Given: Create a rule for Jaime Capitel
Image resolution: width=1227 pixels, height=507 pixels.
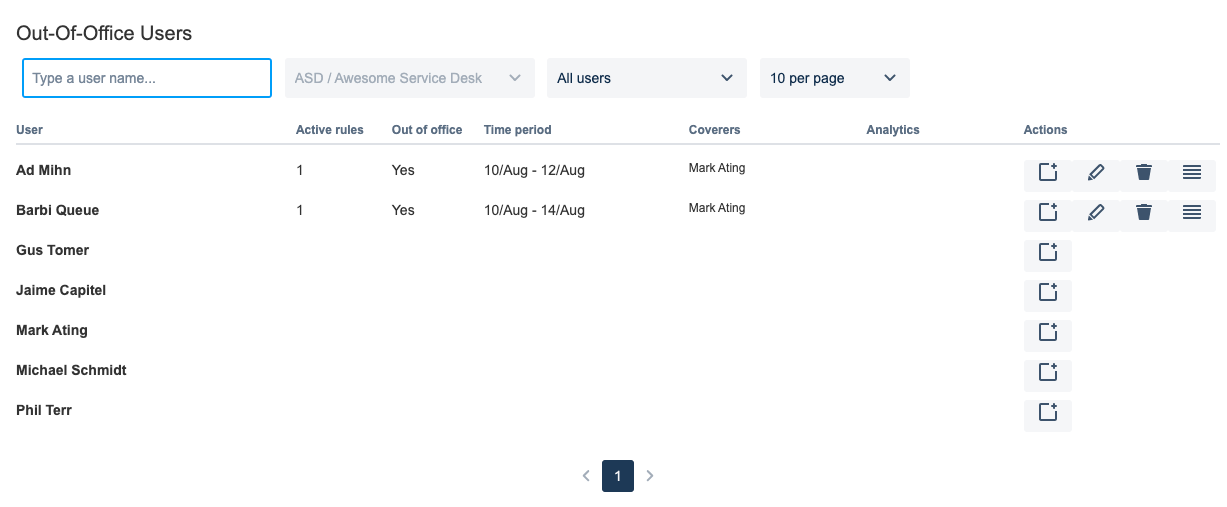Looking at the screenshot, I should 1048,292.
